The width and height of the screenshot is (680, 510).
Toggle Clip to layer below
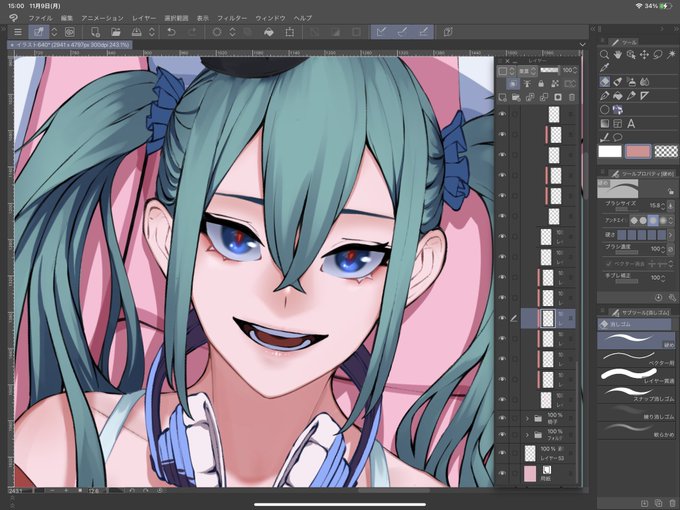(513, 84)
